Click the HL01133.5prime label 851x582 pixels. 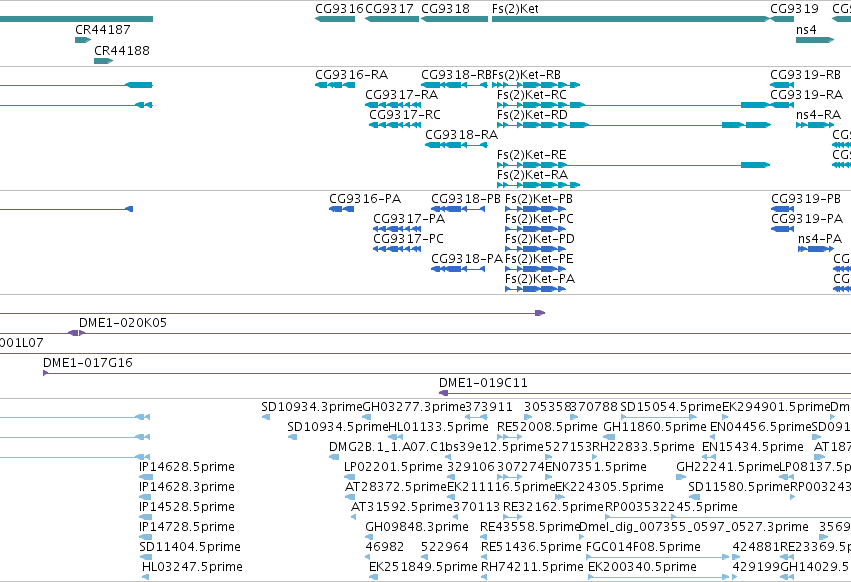439,427
